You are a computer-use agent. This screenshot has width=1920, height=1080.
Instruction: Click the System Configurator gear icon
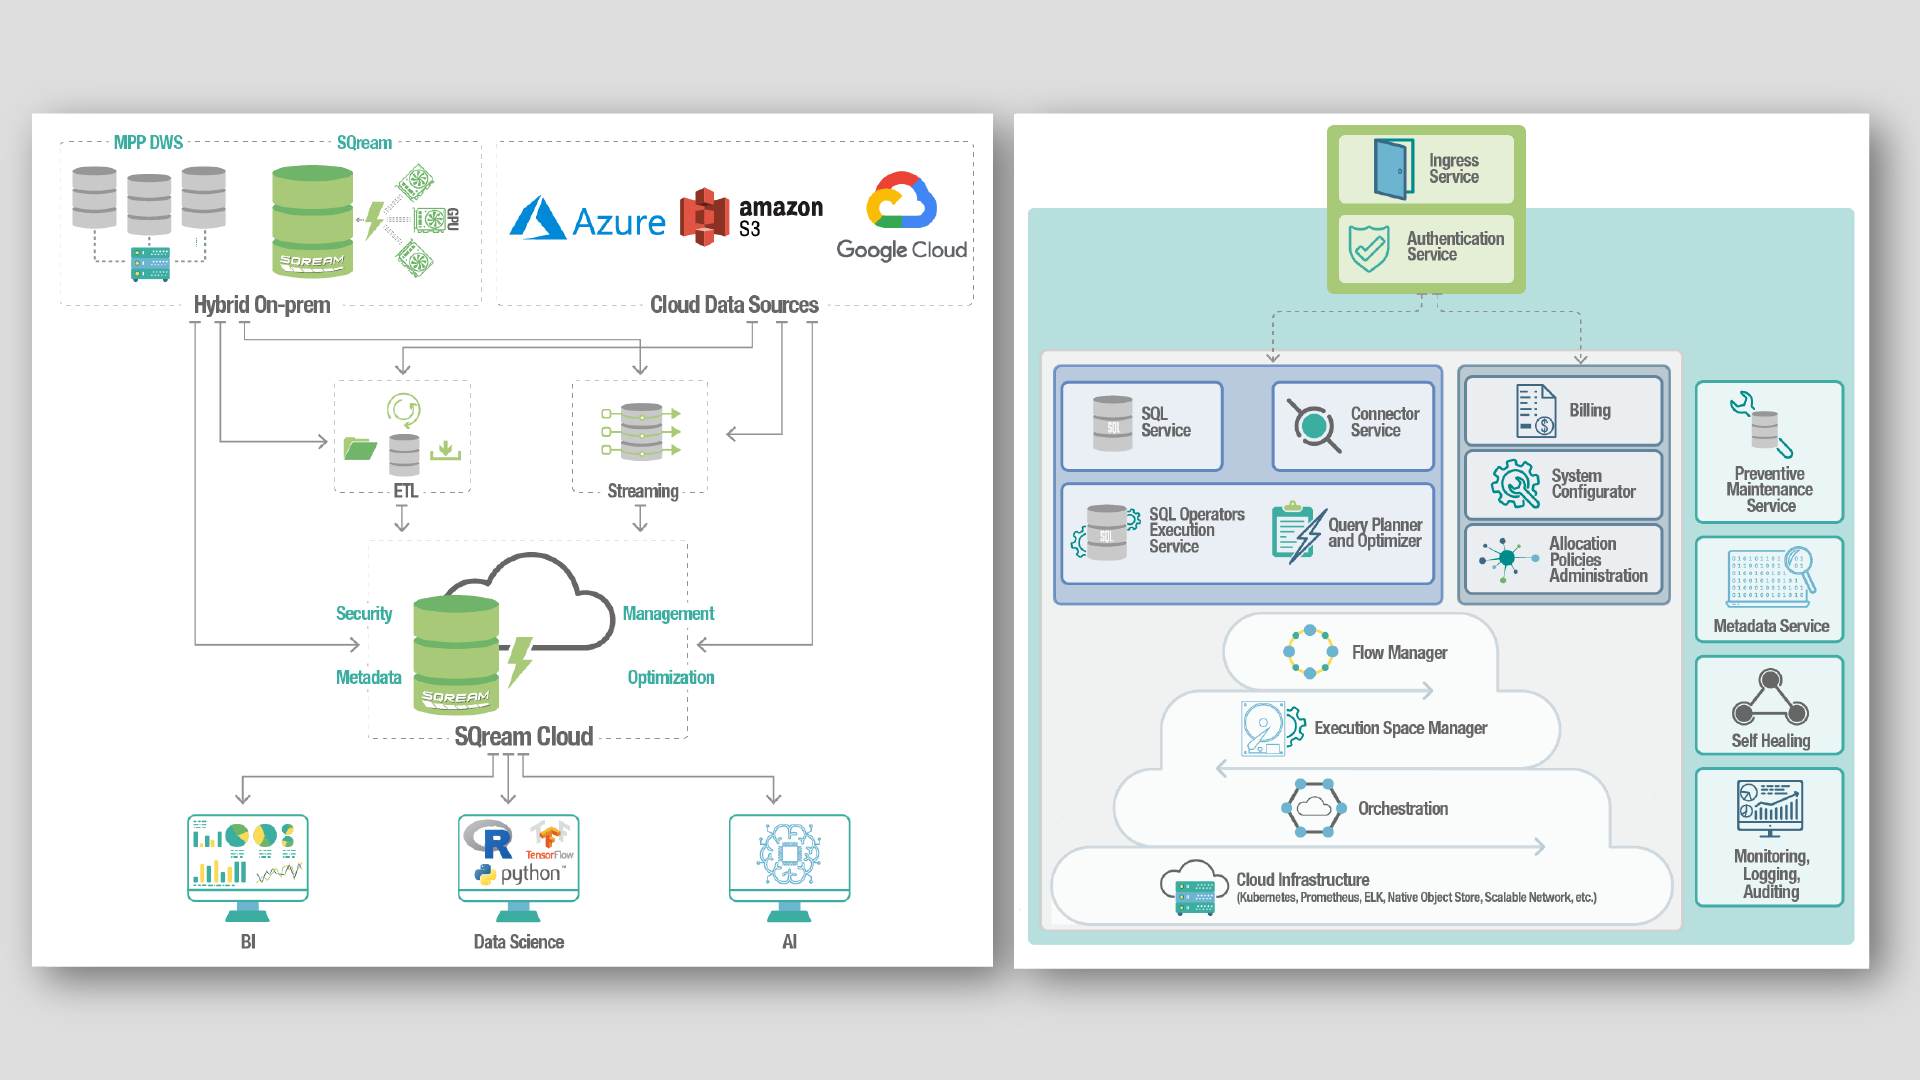tap(1515, 484)
